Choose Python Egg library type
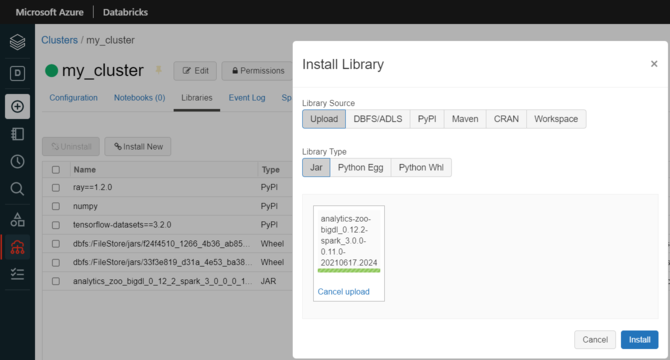The width and height of the screenshot is (670, 360). (x=360, y=167)
